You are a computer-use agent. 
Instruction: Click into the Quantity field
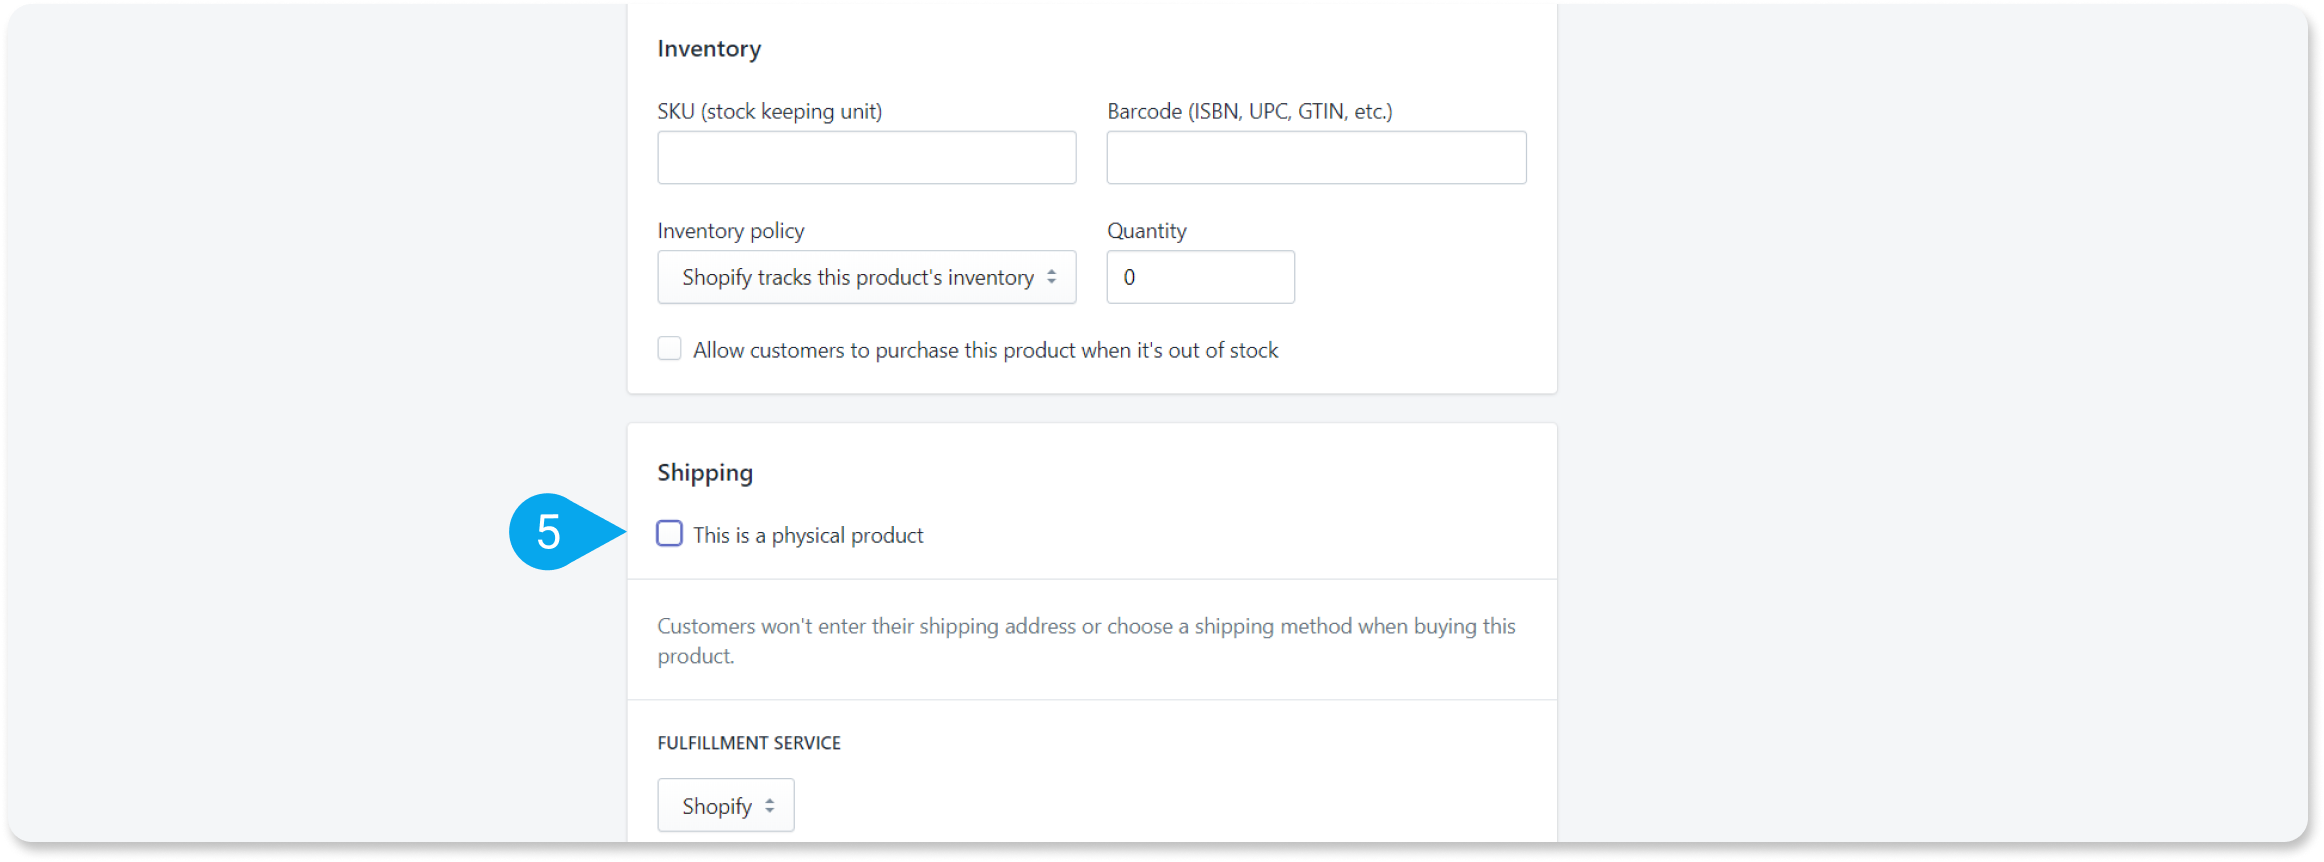[1200, 277]
